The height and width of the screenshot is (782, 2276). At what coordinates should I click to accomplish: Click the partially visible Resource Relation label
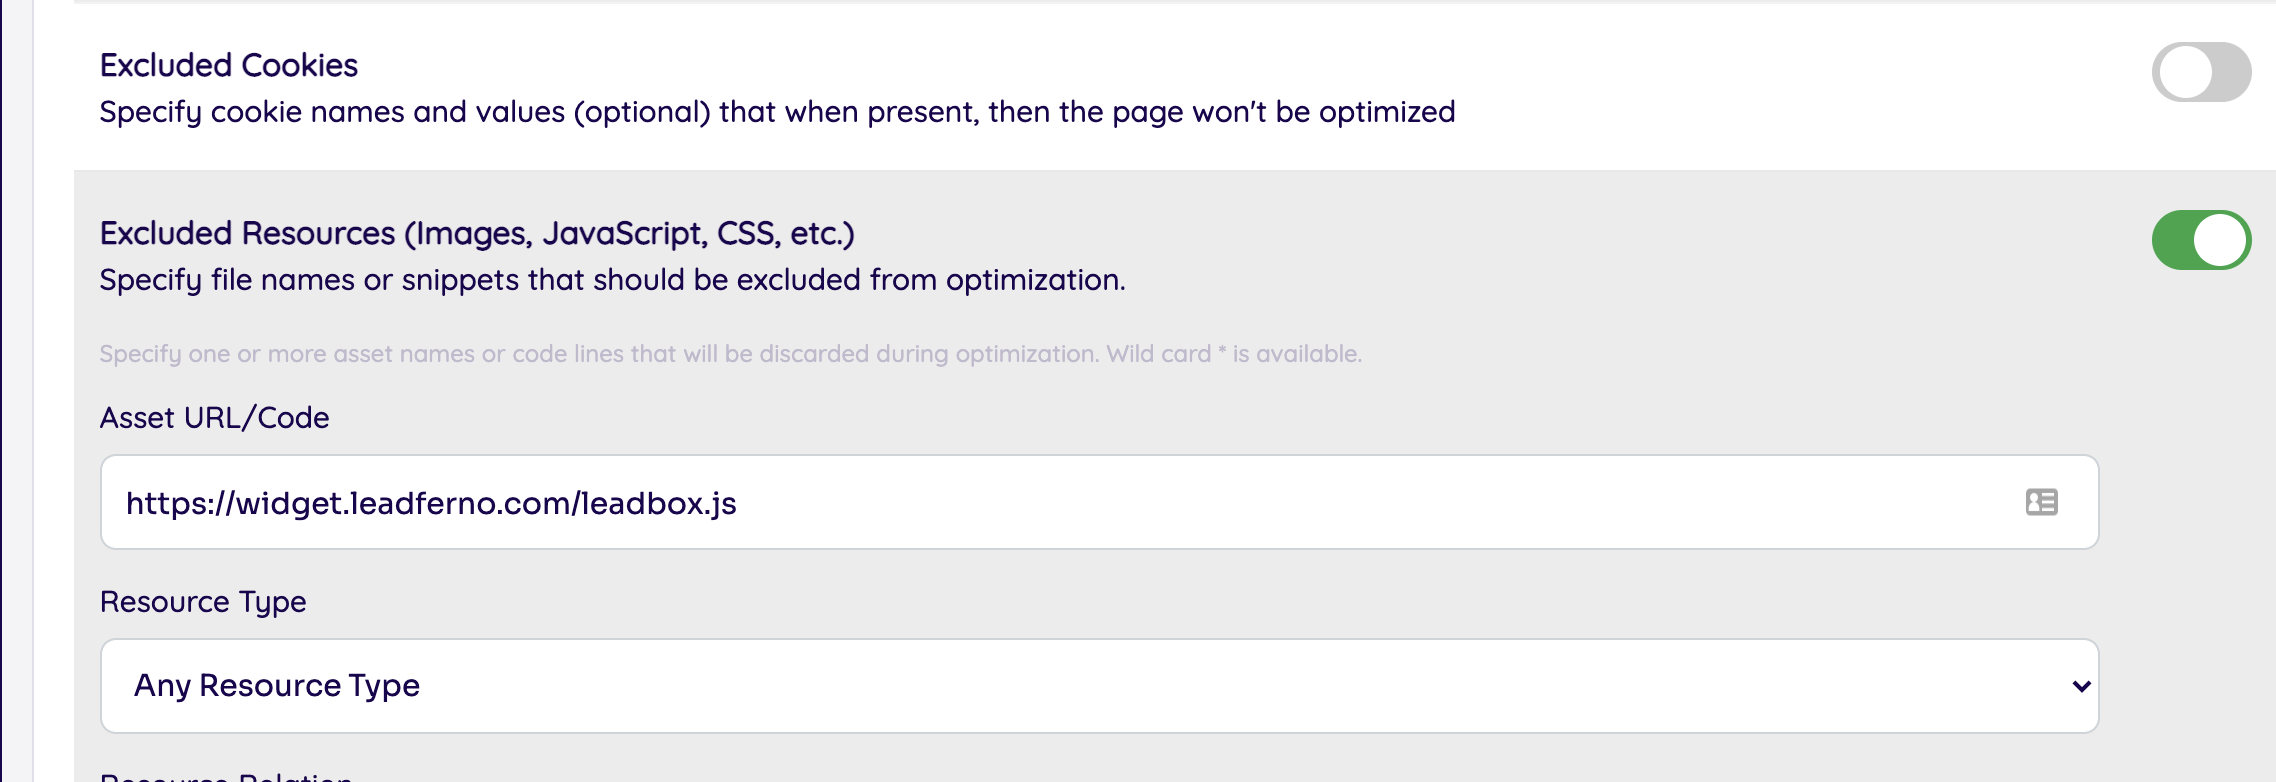click(226, 776)
